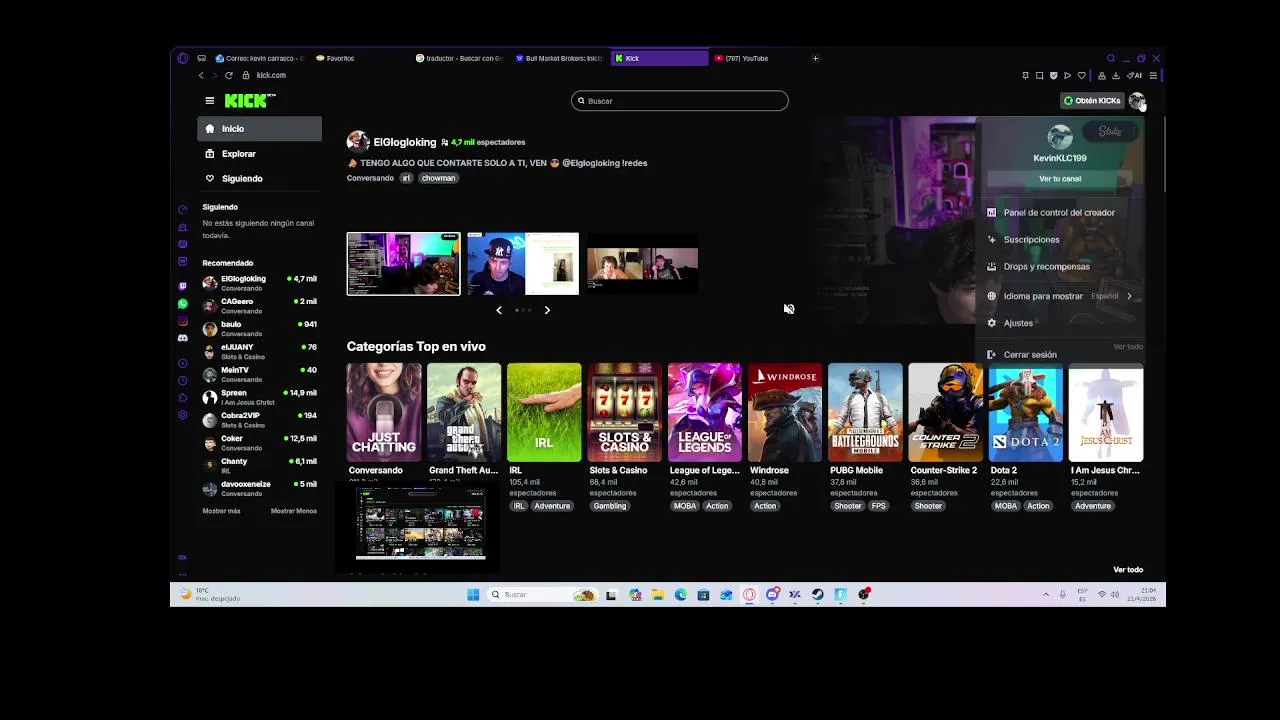
Task: Open Chanty recommended channel
Action: click(x=259, y=466)
